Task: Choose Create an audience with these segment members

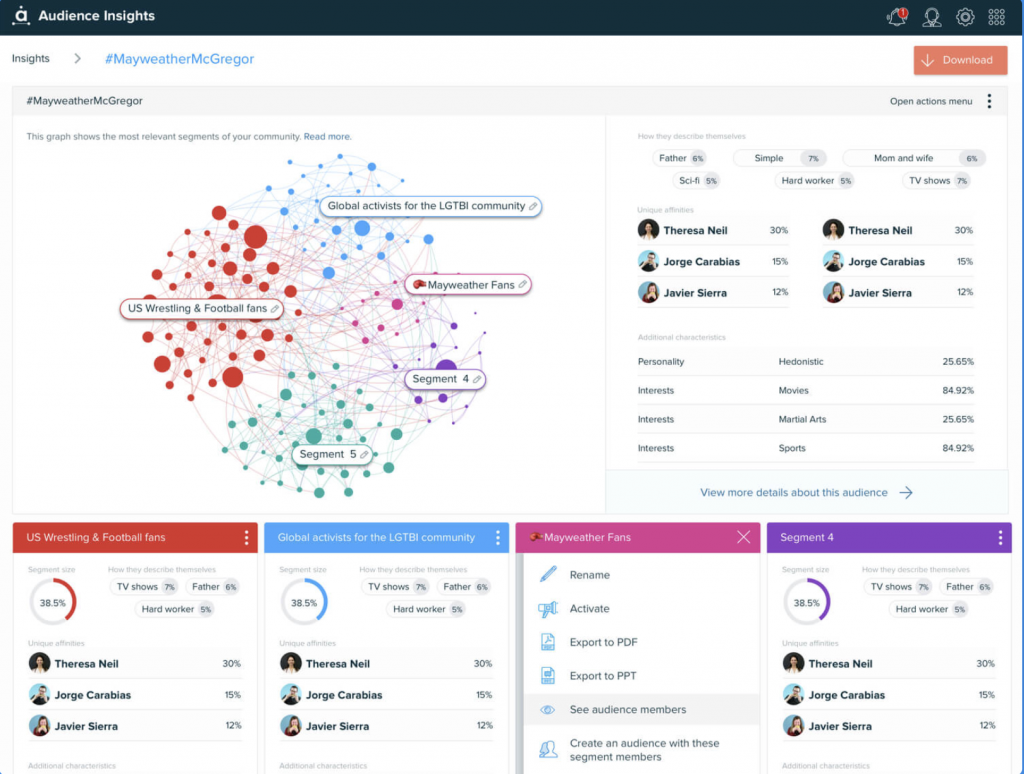Action: (644, 750)
